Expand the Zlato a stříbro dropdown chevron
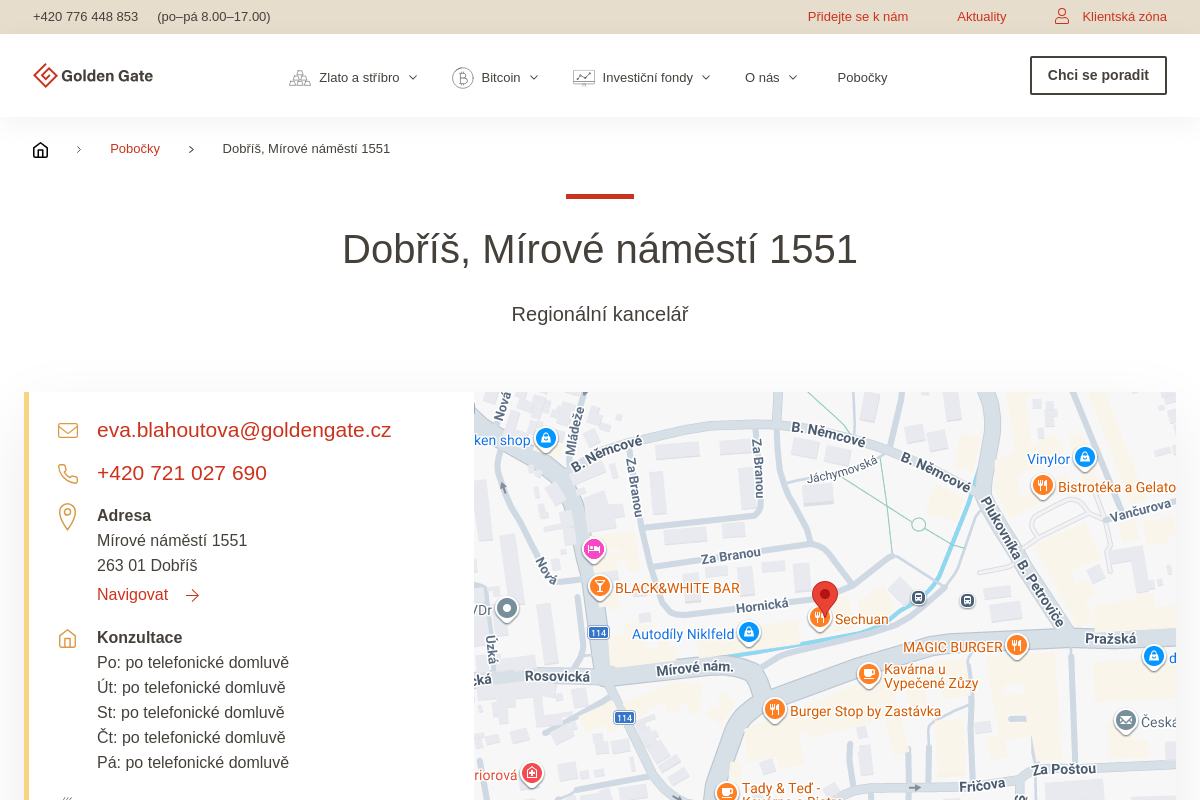 pos(413,78)
